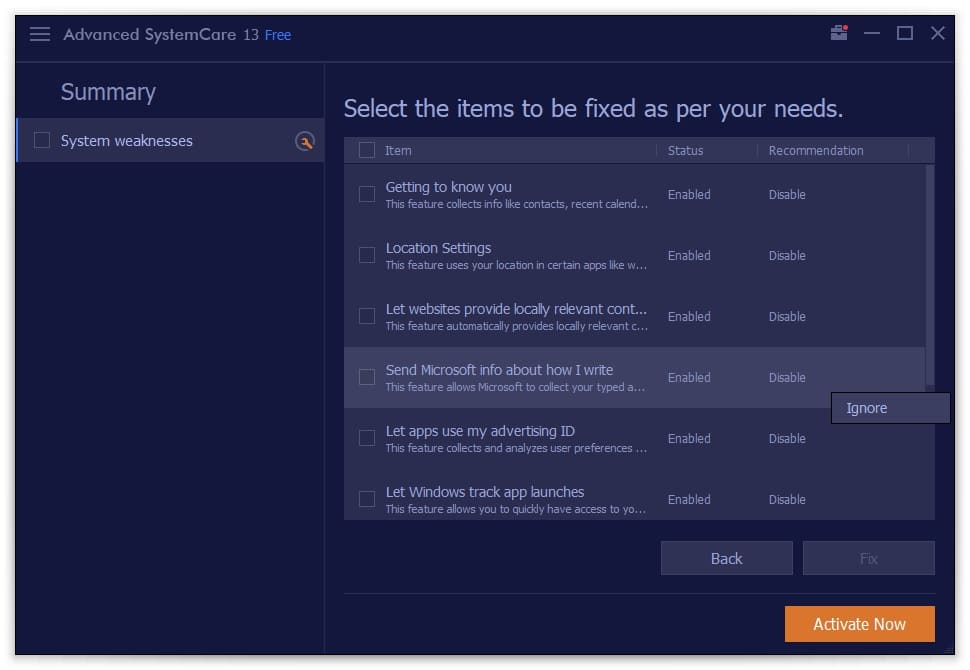Click Disable recommendation for Send Microsoft info row
Screen dimensions: 970x670
click(787, 377)
